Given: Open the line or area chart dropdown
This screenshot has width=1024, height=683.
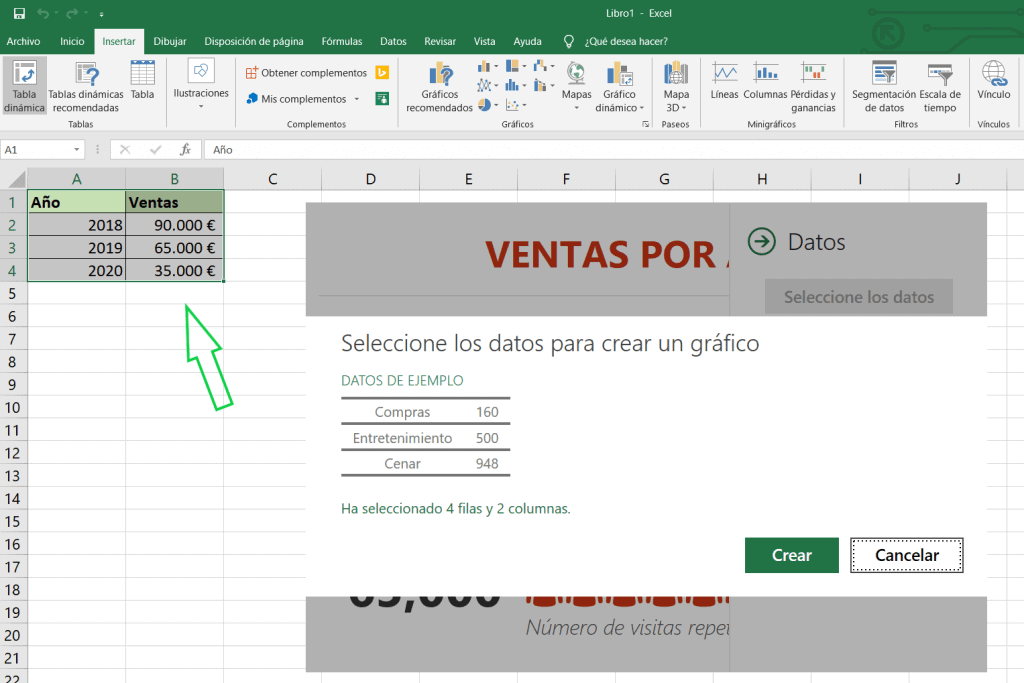Looking at the screenshot, I should click(487, 86).
